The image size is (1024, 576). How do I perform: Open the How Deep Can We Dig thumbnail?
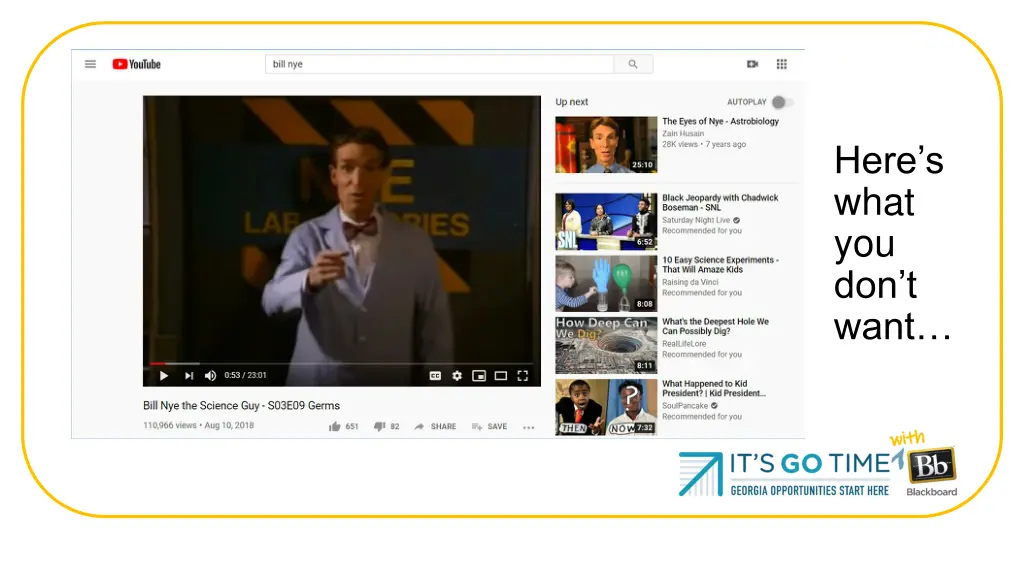pos(606,345)
